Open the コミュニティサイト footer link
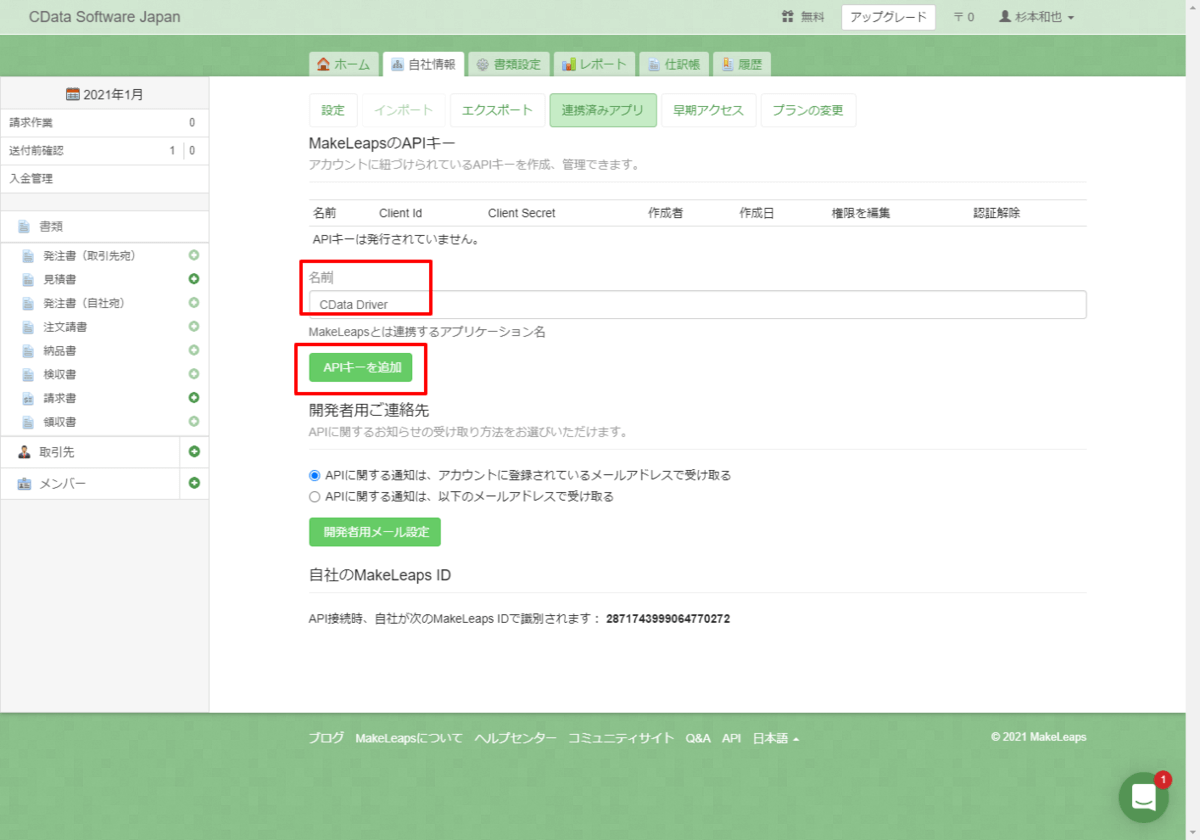Viewport: 1200px width, 840px height. [621, 738]
